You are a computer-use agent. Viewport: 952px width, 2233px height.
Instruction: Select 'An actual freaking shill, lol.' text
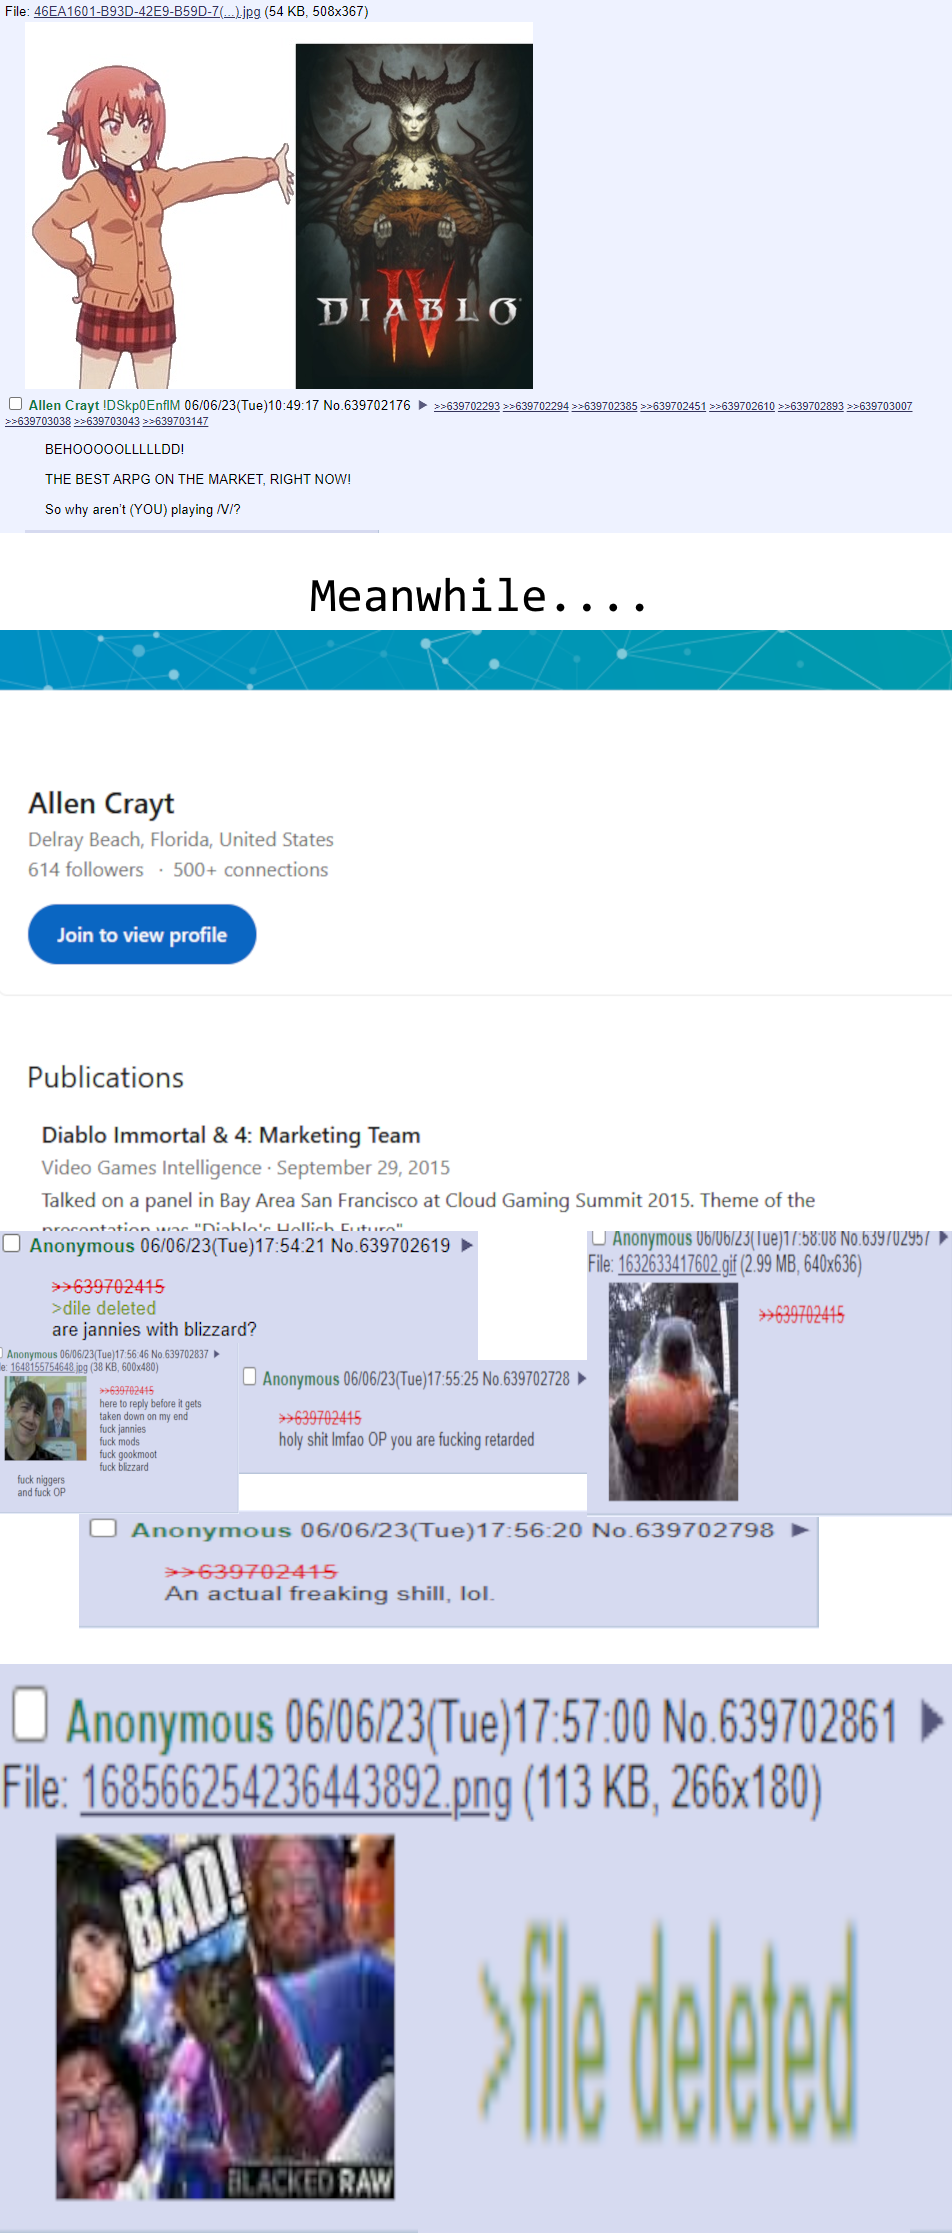coord(330,1593)
